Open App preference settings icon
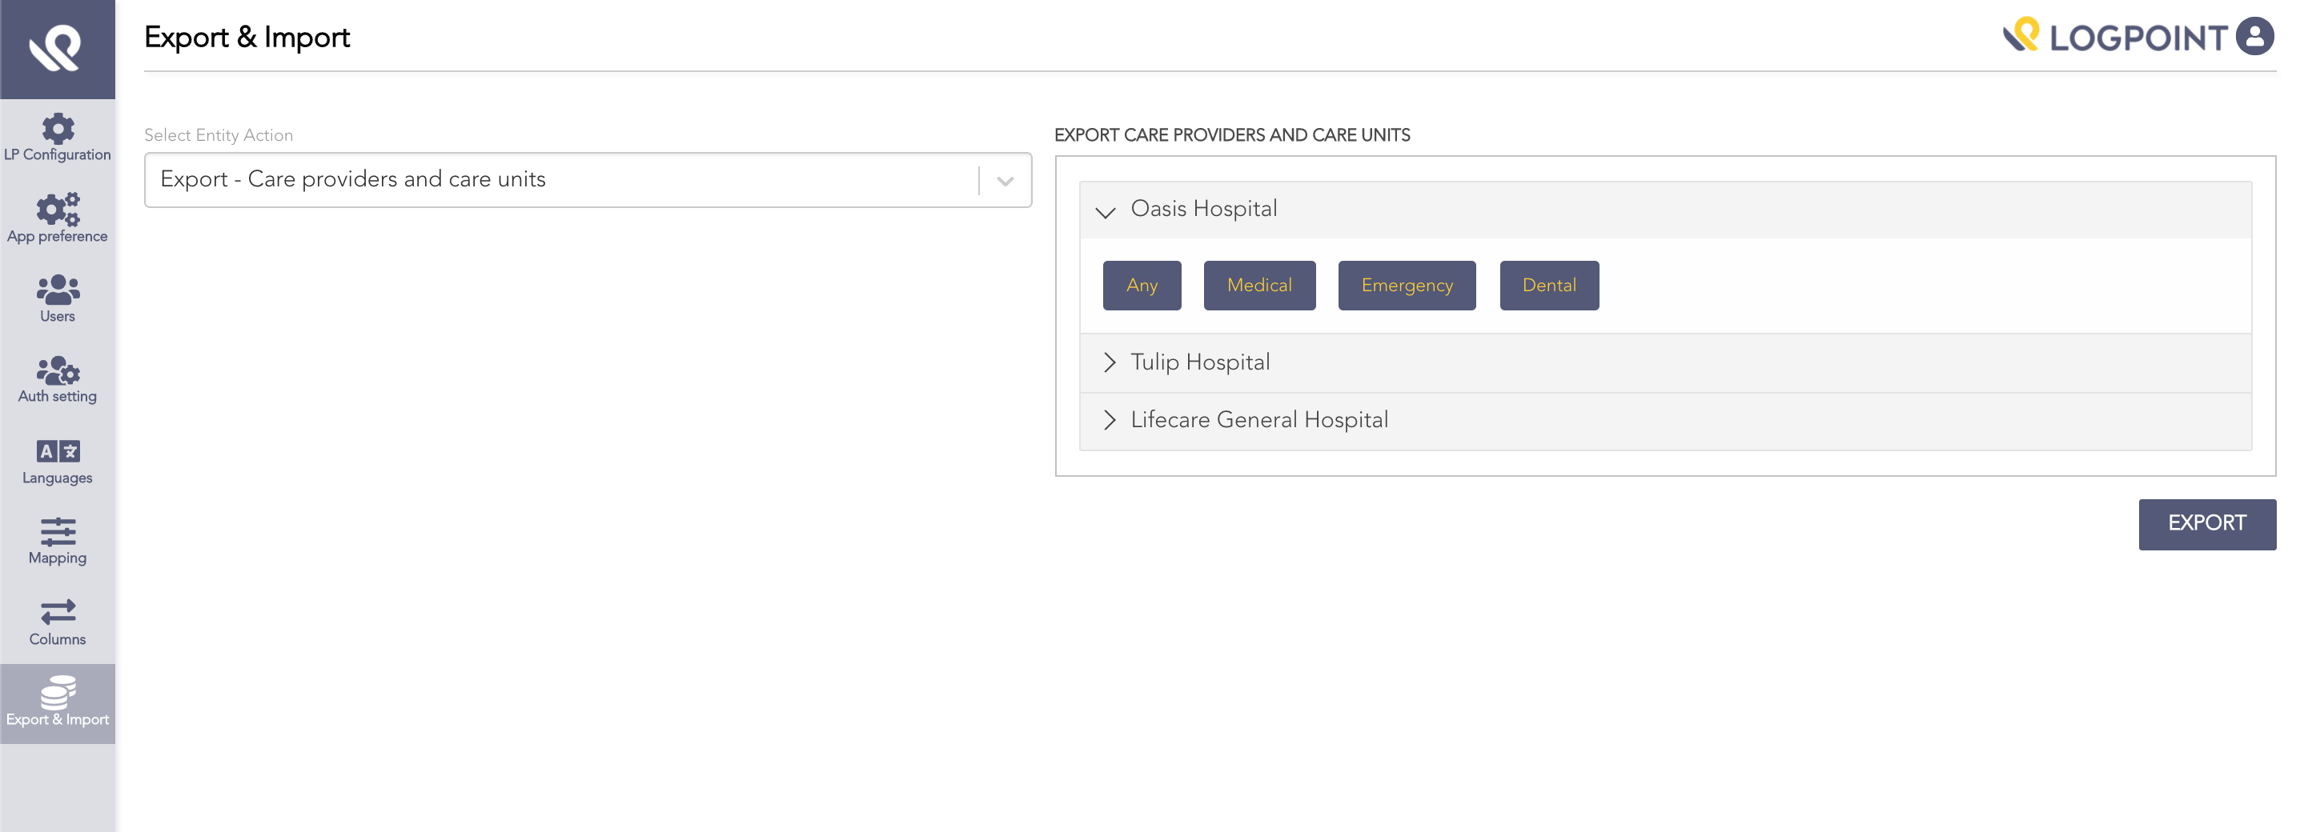 point(58,209)
